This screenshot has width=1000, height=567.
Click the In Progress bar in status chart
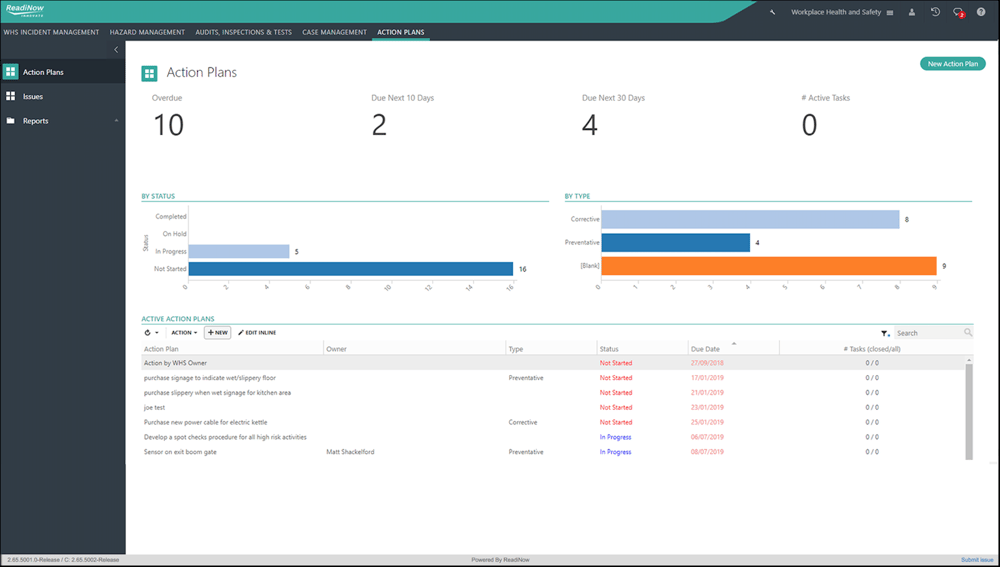click(x=239, y=251)
